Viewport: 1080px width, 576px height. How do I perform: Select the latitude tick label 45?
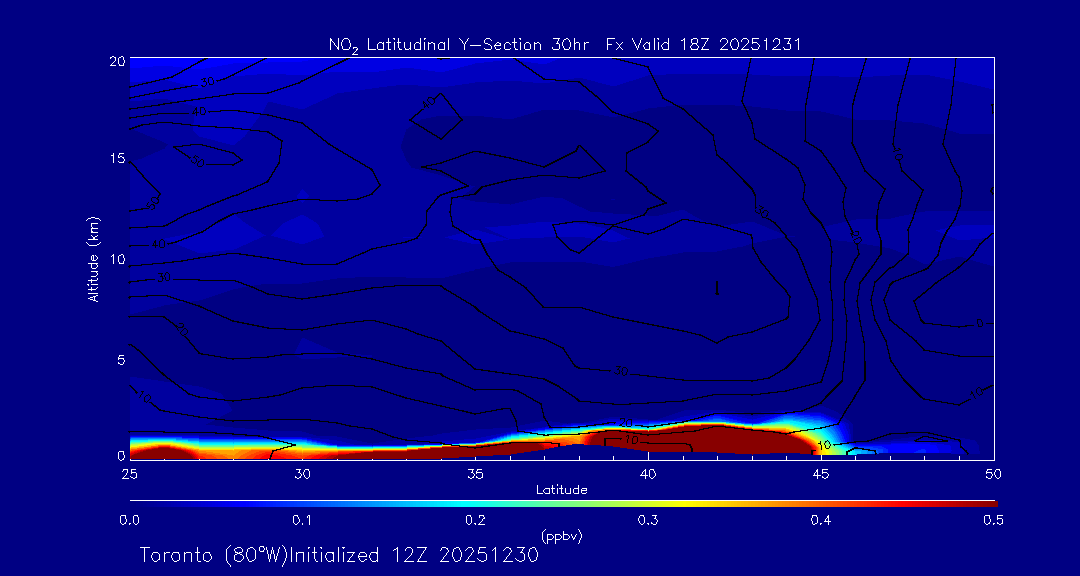(821, 474)
